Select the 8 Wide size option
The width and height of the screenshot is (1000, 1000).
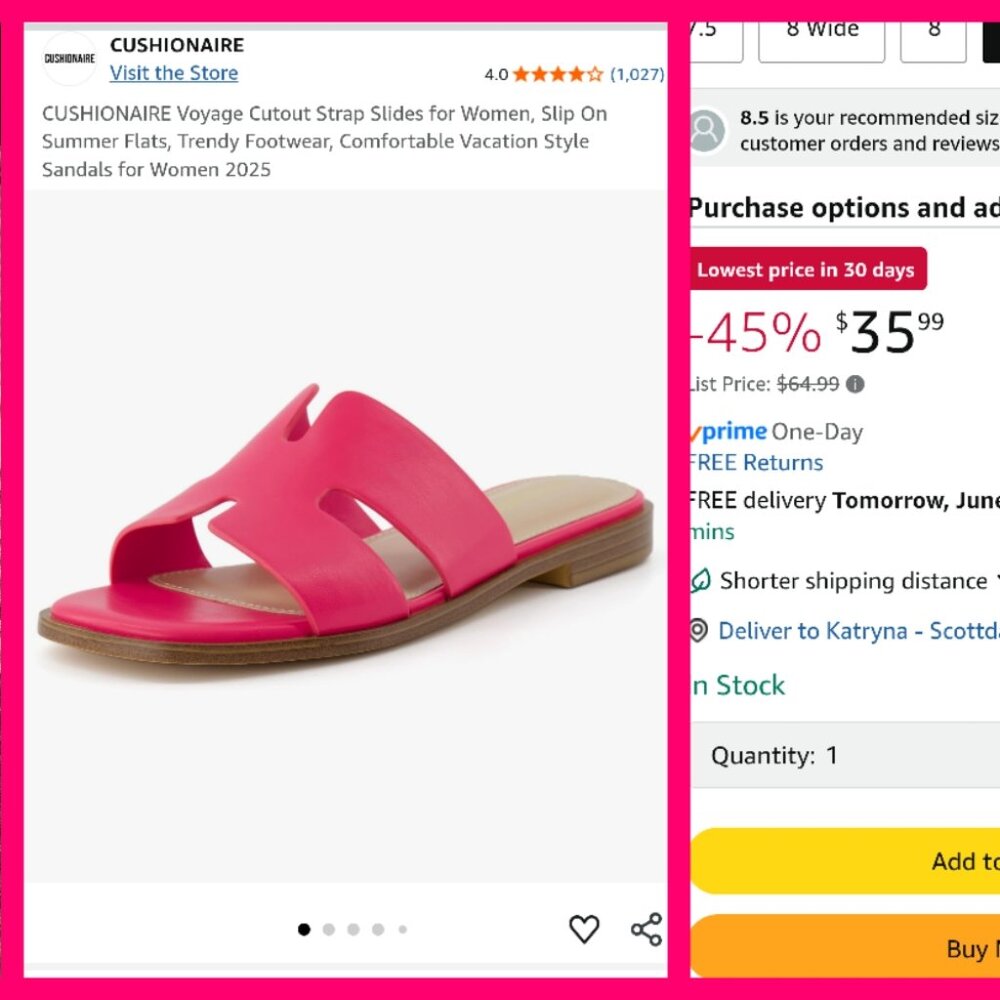[x=821, y=30]
